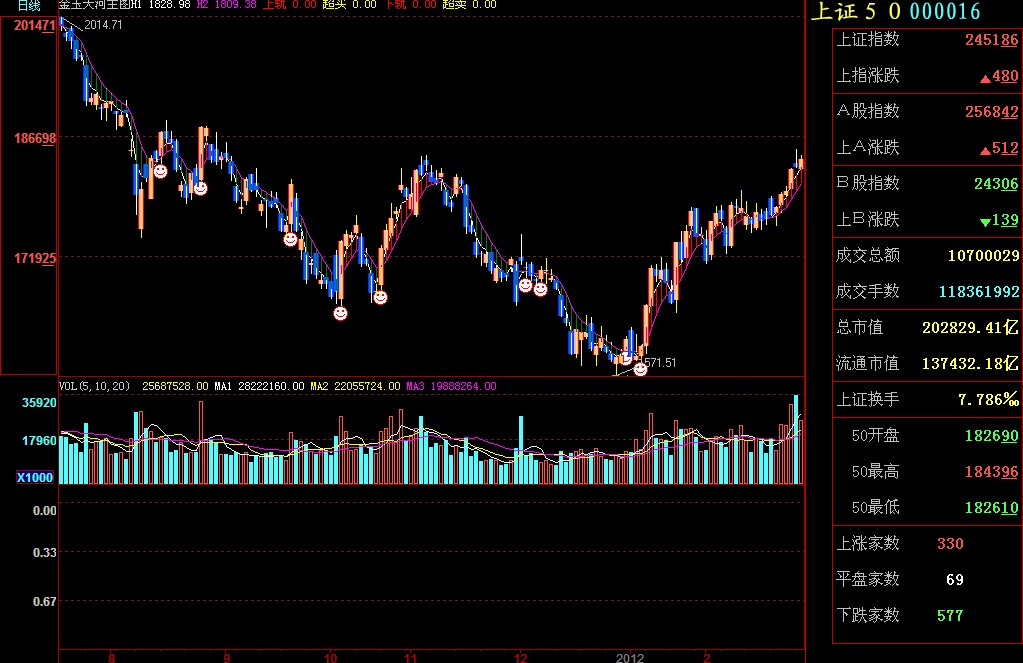Click the lowest smiley marker above month 10
1023x663 pixels.
click(340, 313)
